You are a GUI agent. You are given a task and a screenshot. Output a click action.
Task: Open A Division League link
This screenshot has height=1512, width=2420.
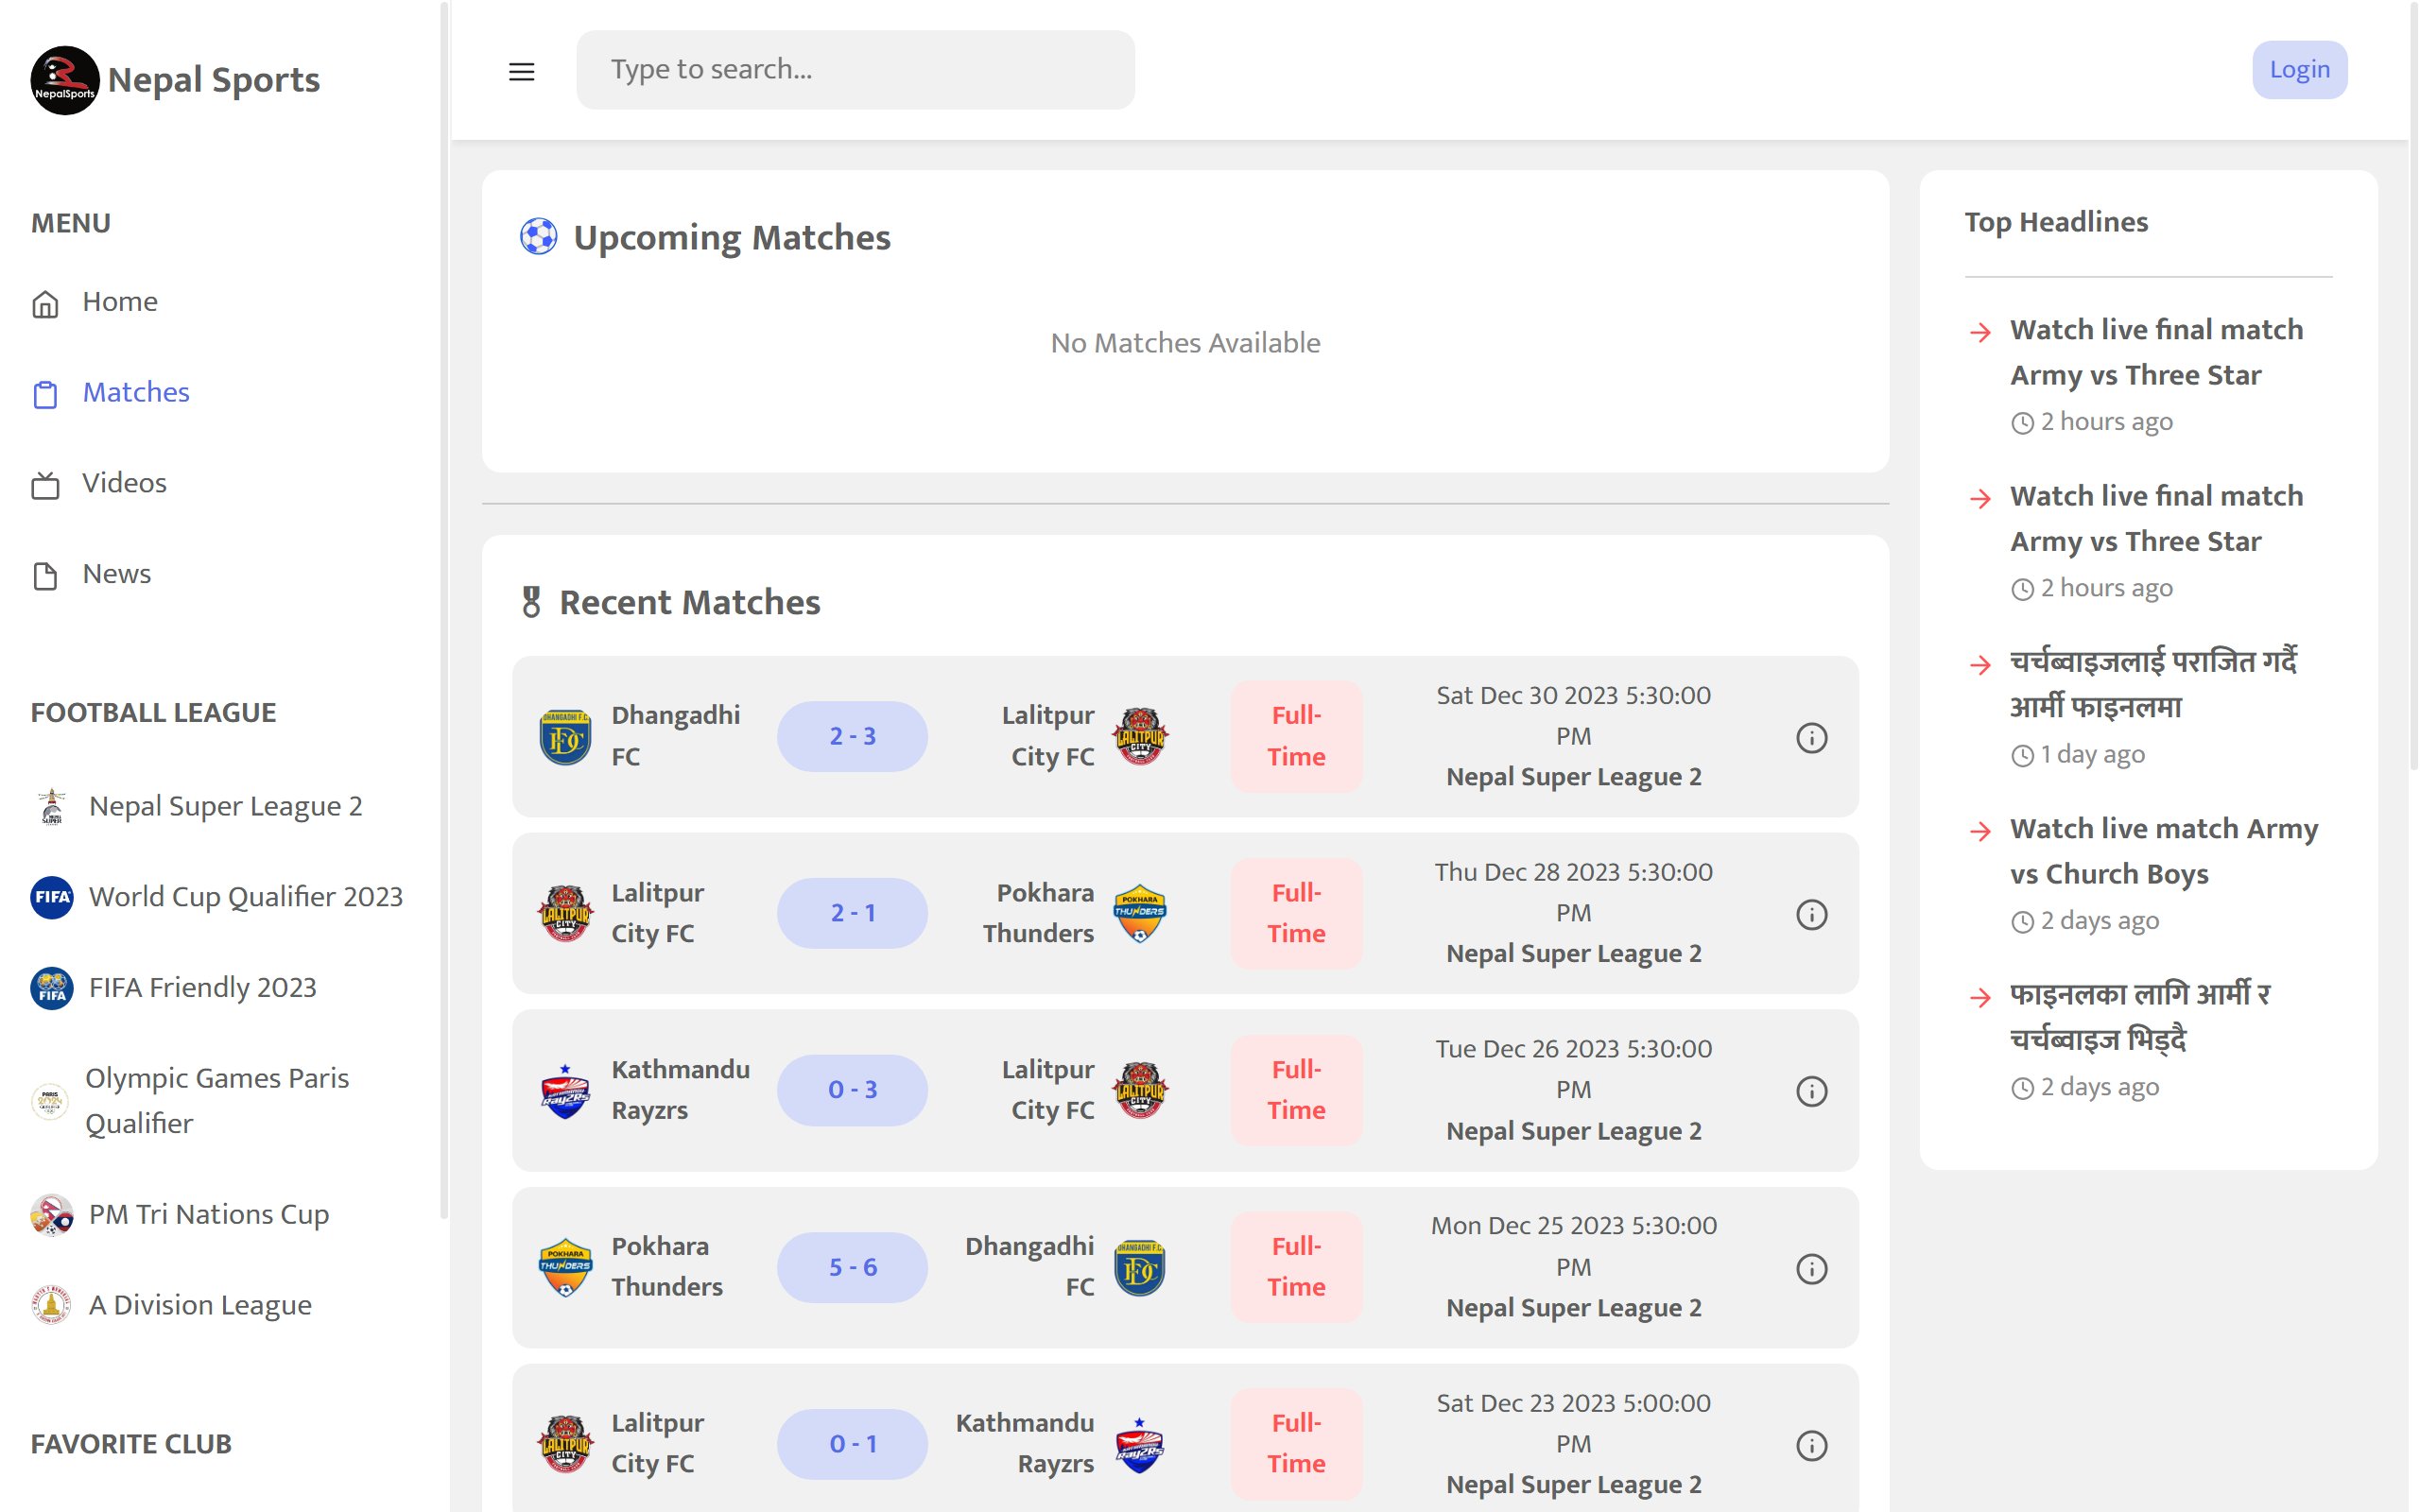(x=200, y=1305)
